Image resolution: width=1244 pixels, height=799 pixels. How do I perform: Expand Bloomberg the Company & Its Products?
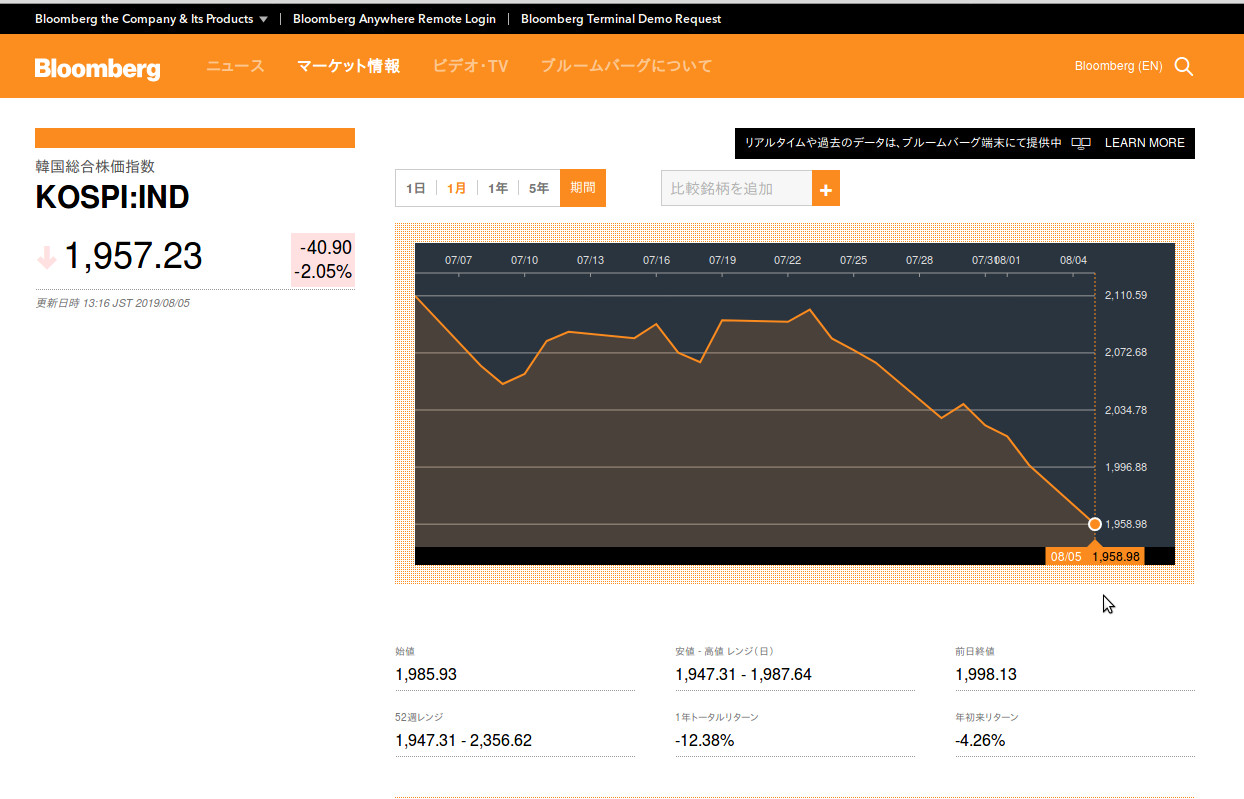click(151, 19)
